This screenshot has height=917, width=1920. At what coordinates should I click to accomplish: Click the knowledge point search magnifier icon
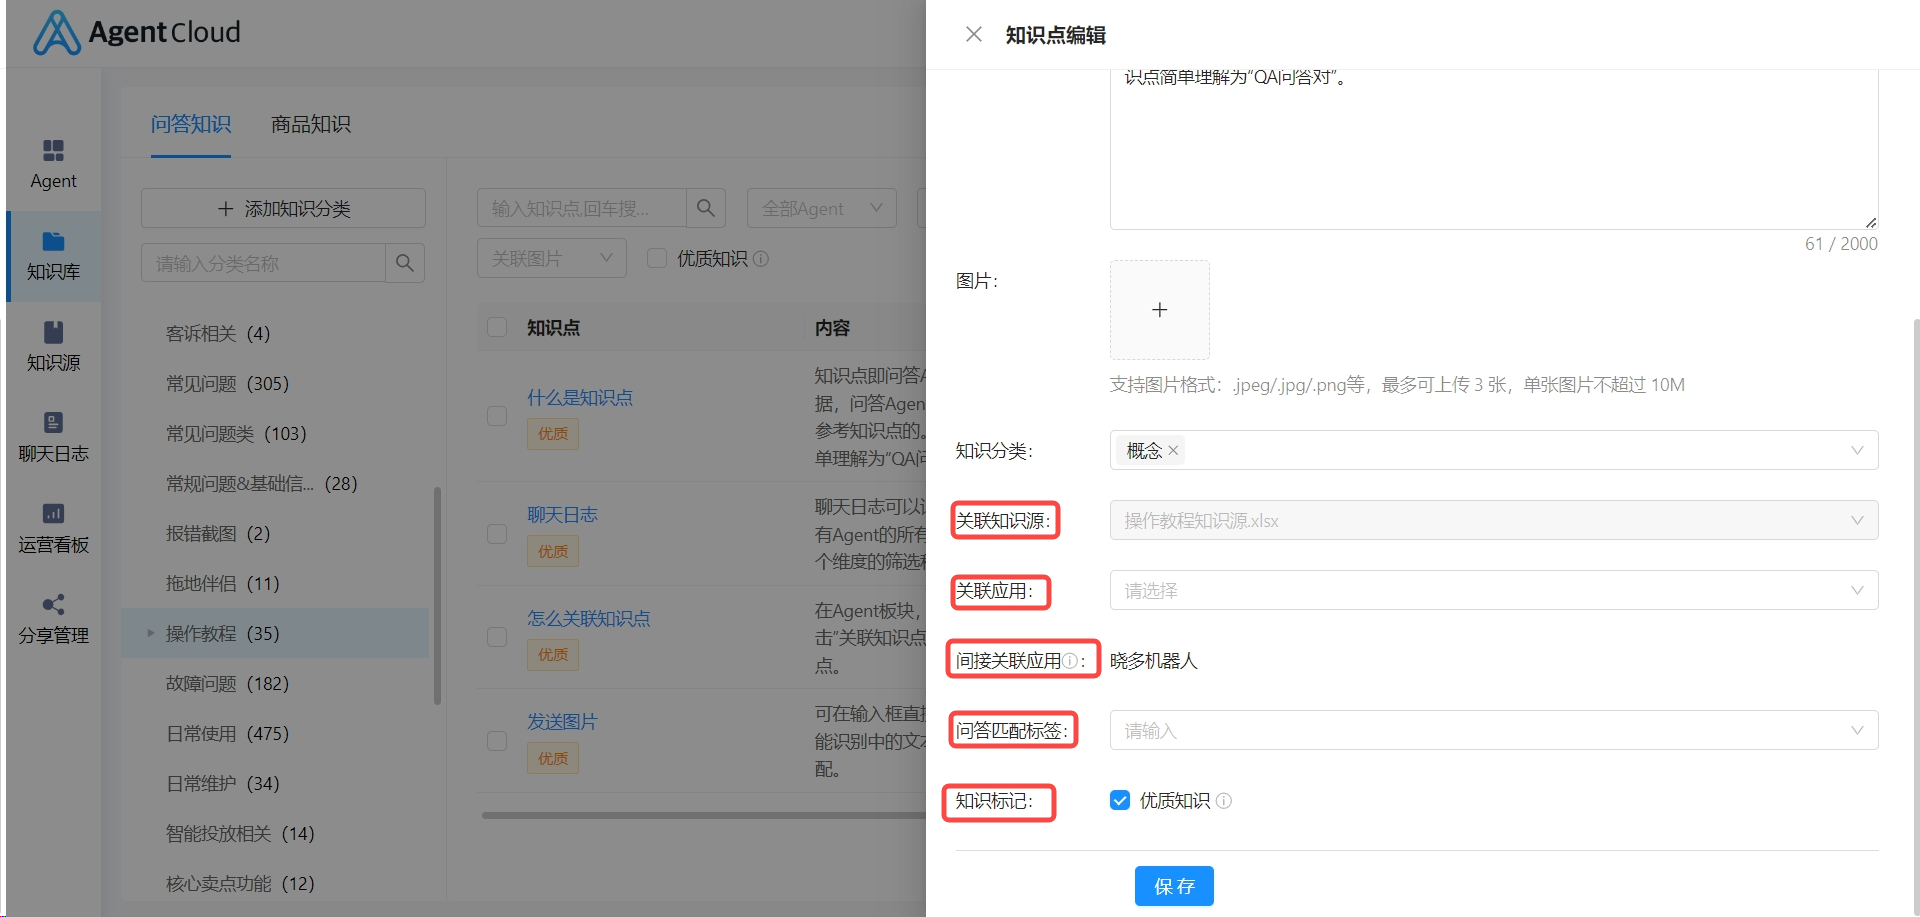(706, 208)
